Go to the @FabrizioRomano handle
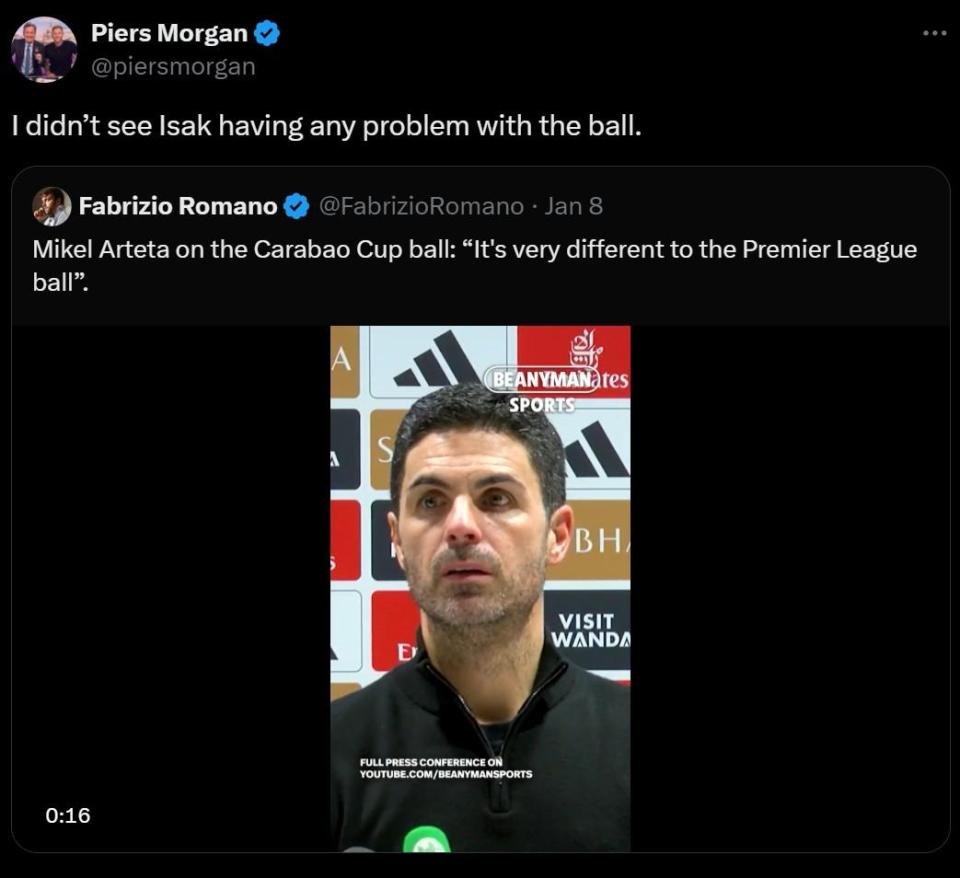Image resolution: width=960 pixels, height=878 pixels. pyautogui.click(x=421, y=206)
